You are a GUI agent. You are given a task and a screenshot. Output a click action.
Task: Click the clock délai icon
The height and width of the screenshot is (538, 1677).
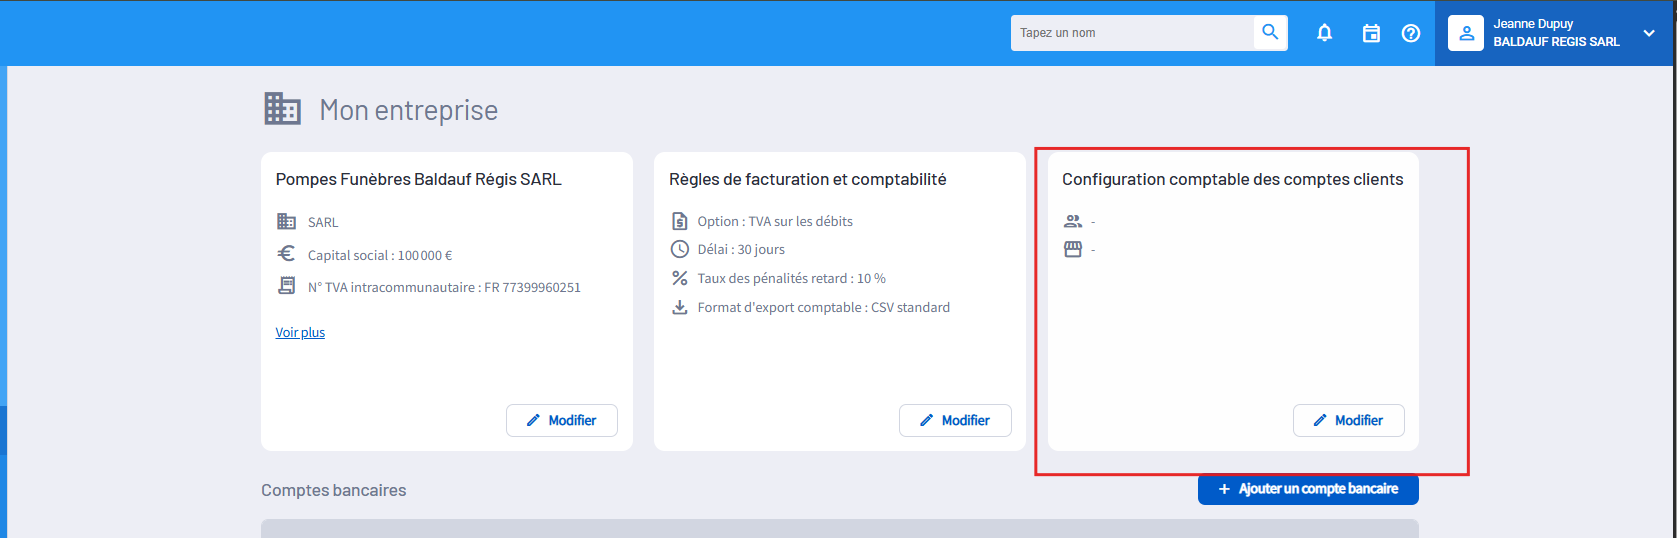(679, 249)
